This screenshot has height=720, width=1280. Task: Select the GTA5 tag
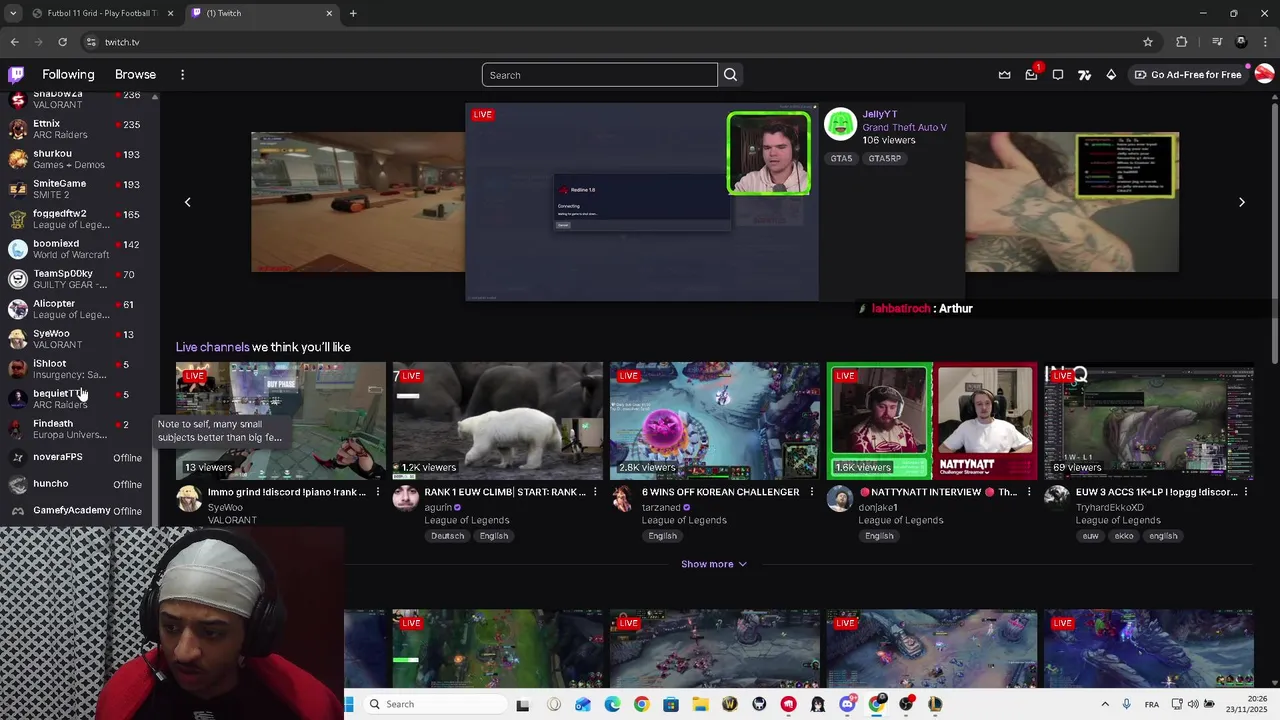pos(841,158)
